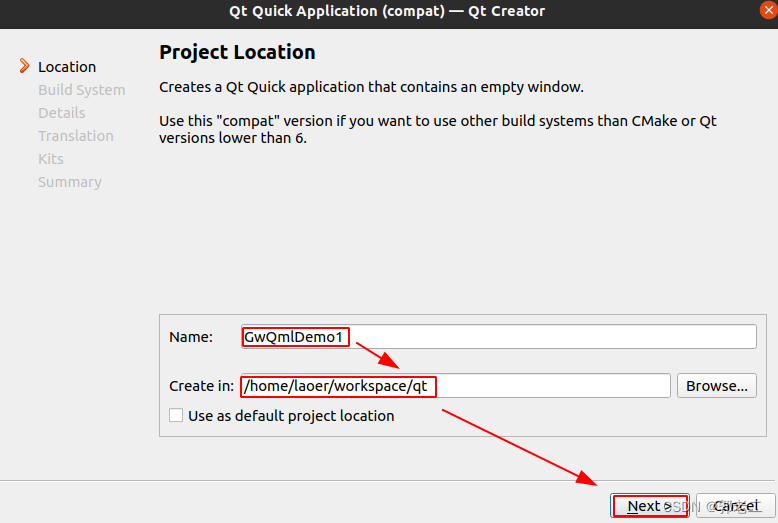Image resolution: width=778 pixels, height=523 pixels.
Task: Click the Next button
Action: pos(649,506)
